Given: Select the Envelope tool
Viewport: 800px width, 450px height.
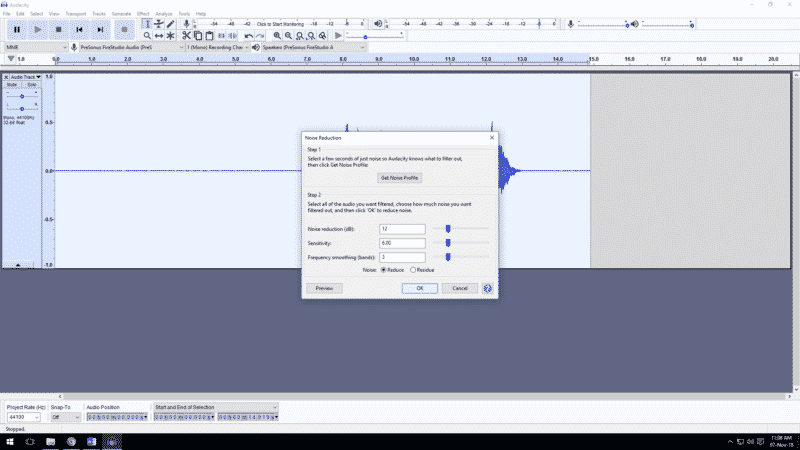Looking at the screenshot, I should coord(158,23).
